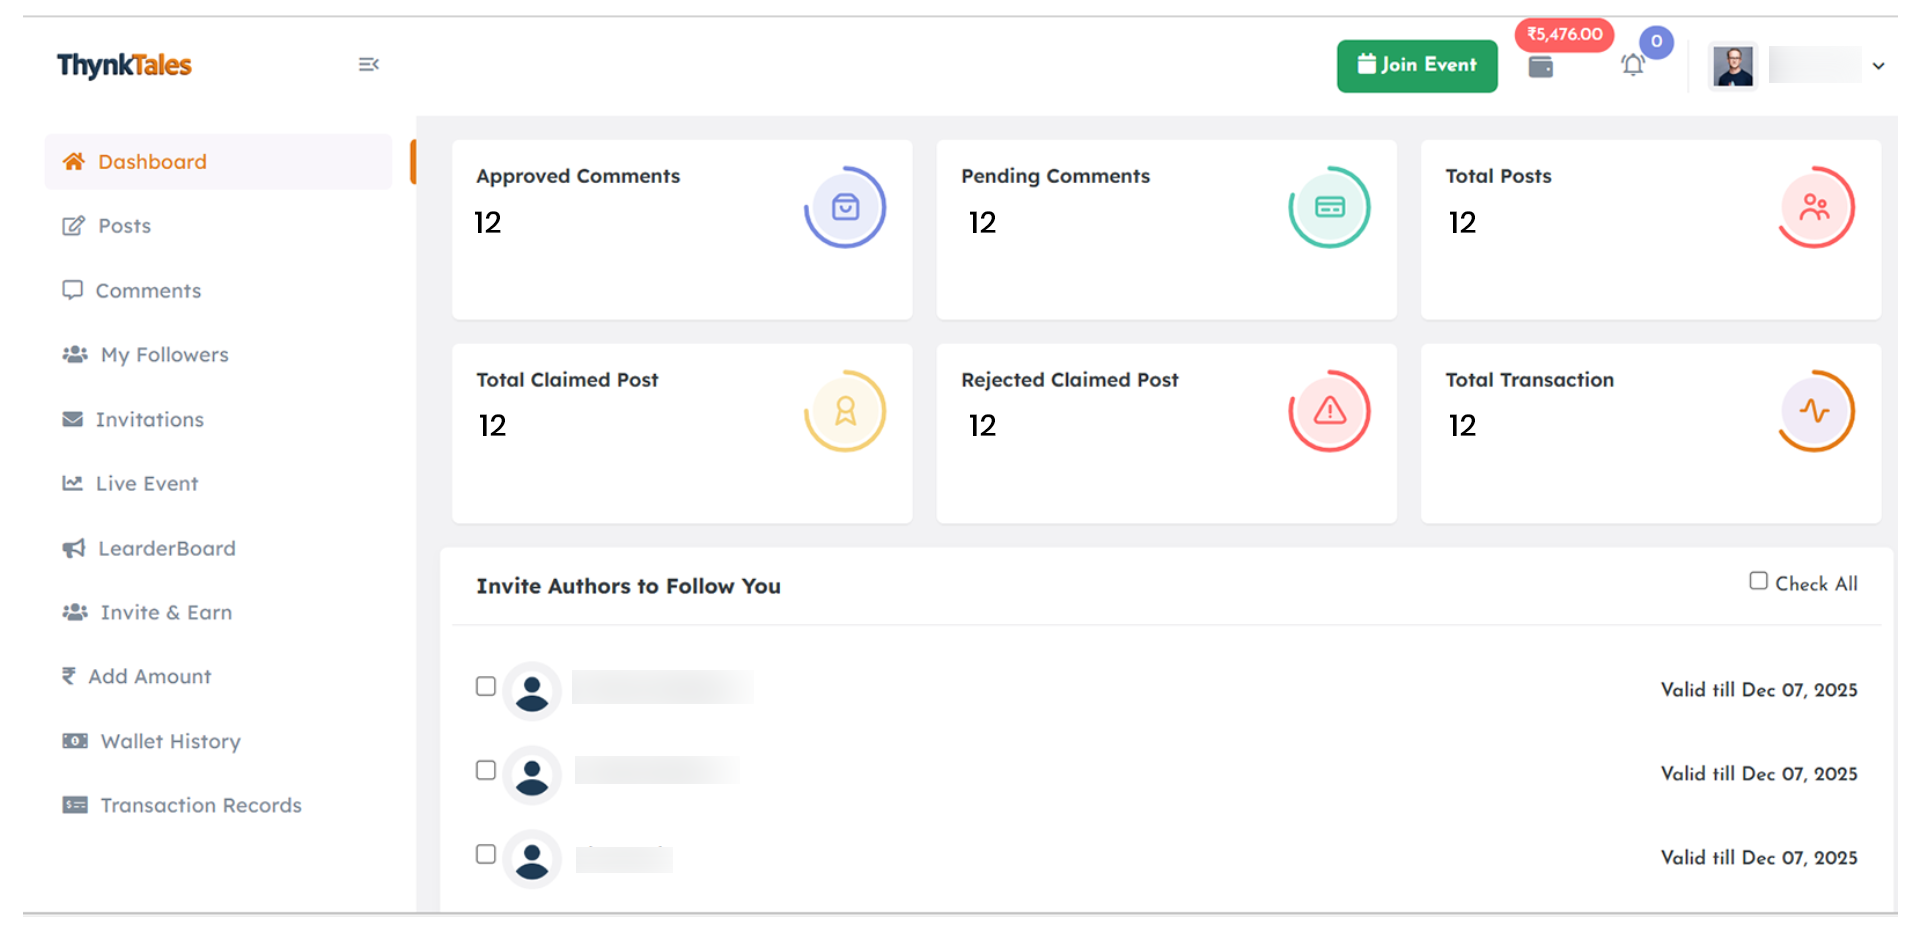Select the Comments section in sidebar

click(x=147, y=290)
